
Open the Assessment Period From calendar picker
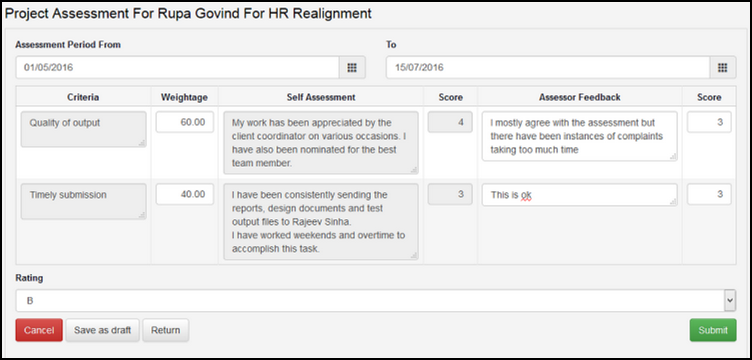tap(352, 68)
